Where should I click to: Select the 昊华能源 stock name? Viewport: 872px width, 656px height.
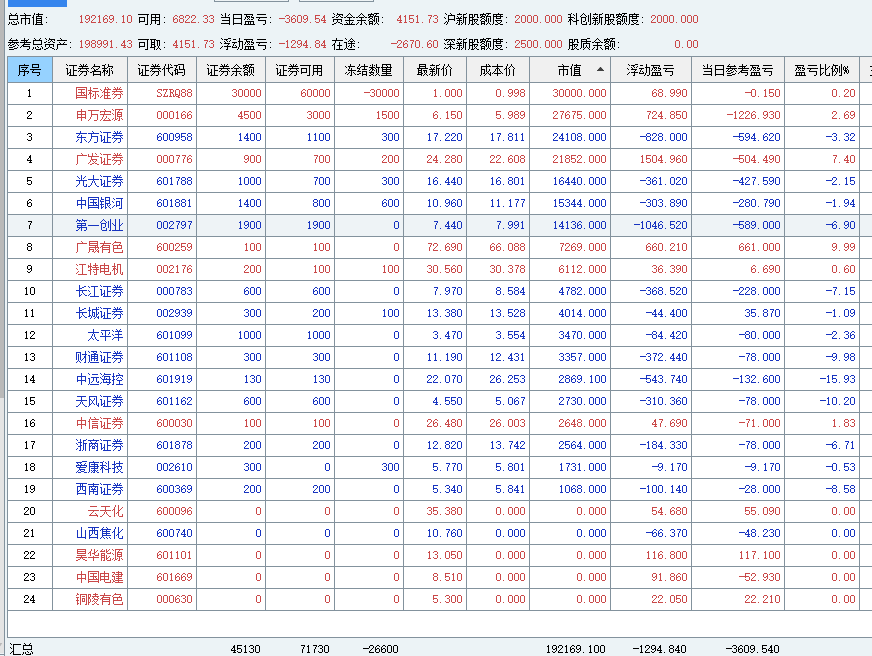click(x=99, y=555)
